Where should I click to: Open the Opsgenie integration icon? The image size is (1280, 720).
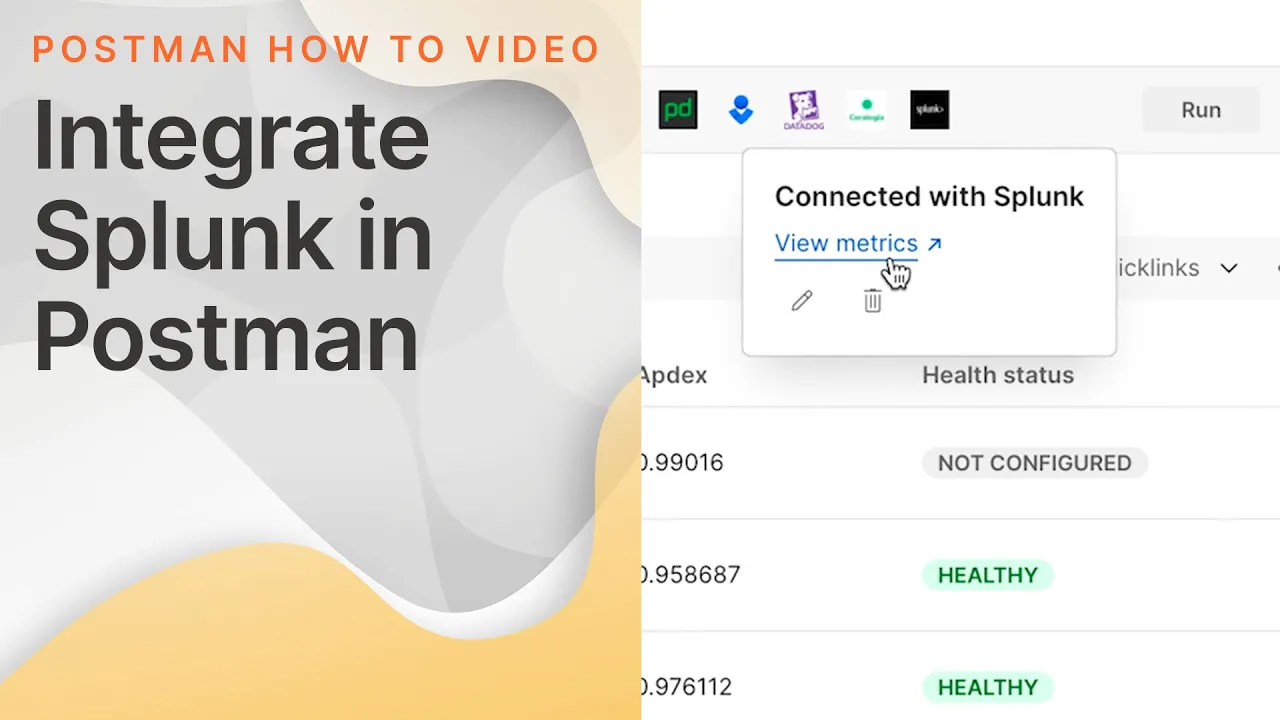741,110
